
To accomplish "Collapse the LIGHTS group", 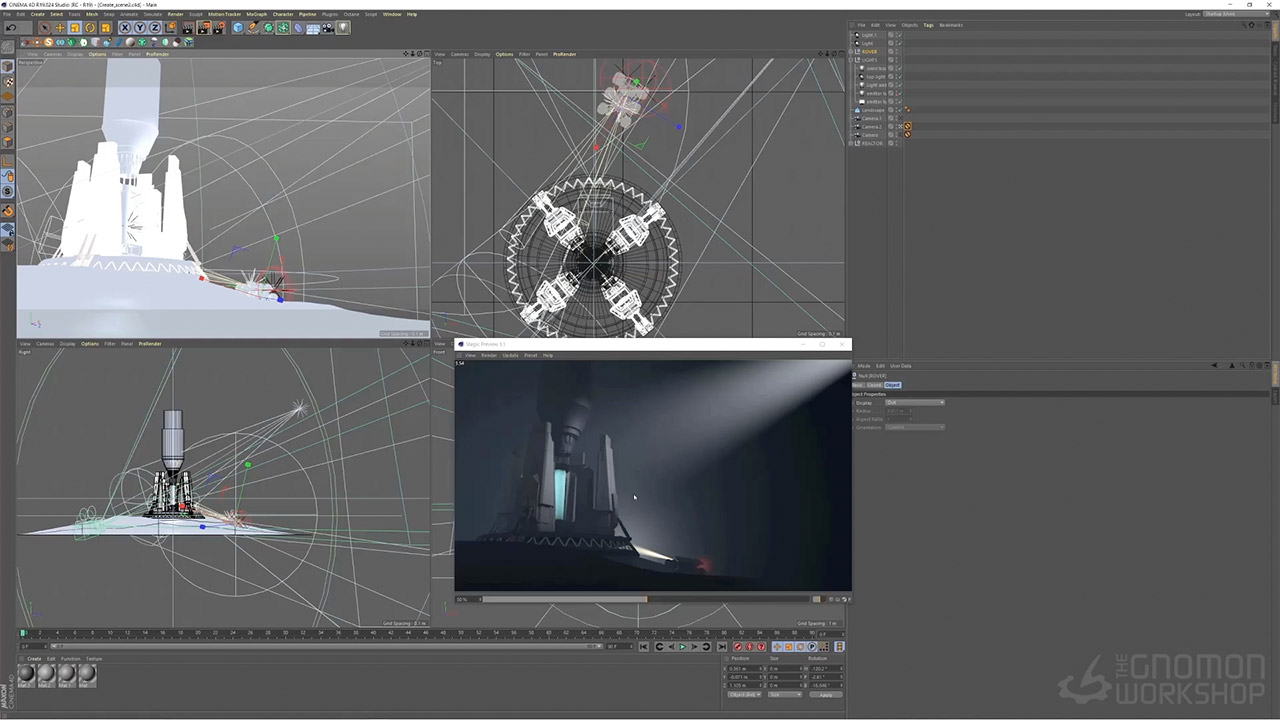I will pyautogui.click(x=852, y=60).
